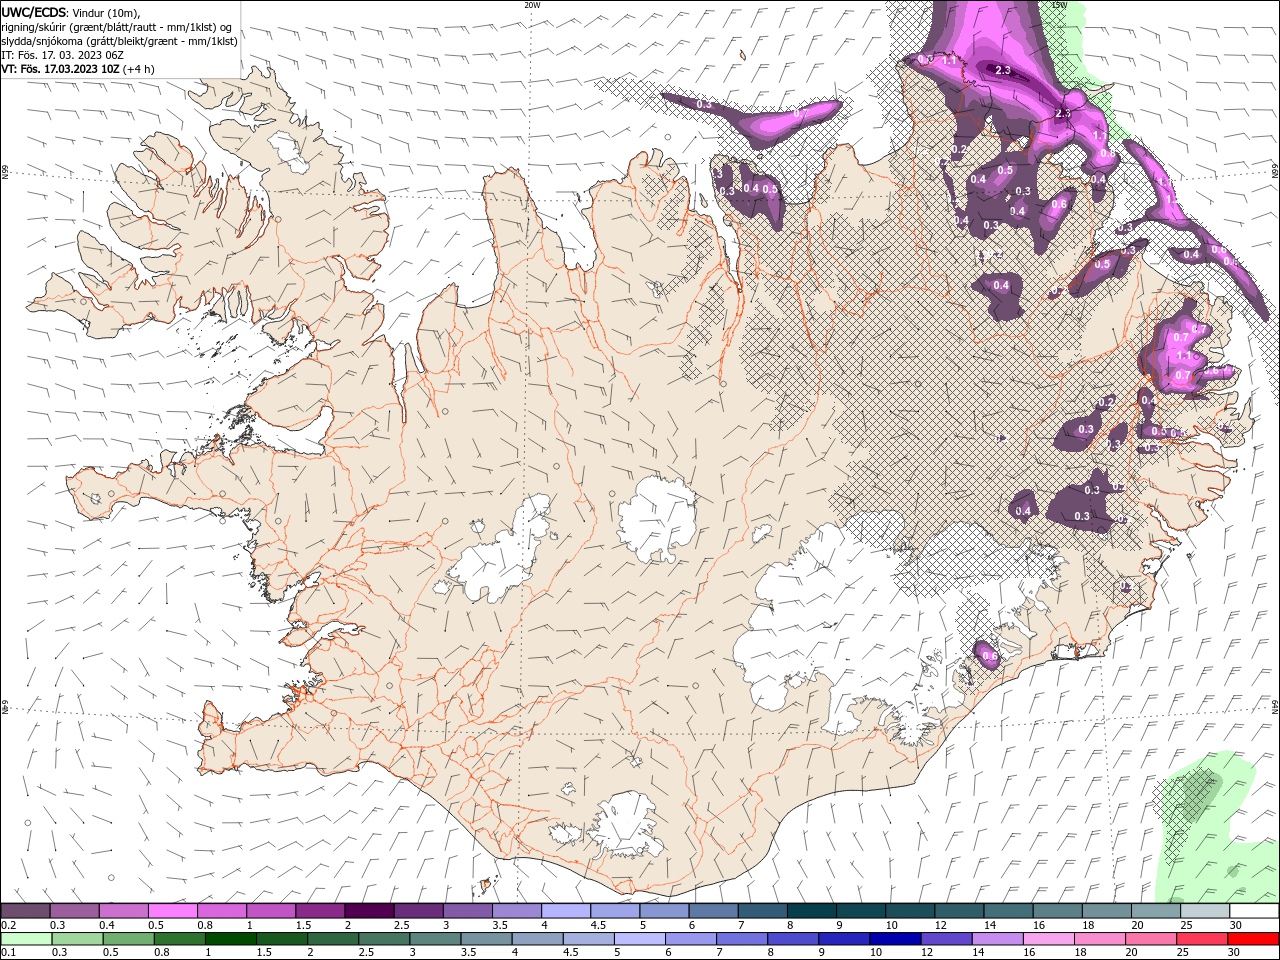Click the rigning/skúrir legend description line
This screenshot has height=960, width=1280.
pos(117,27)
